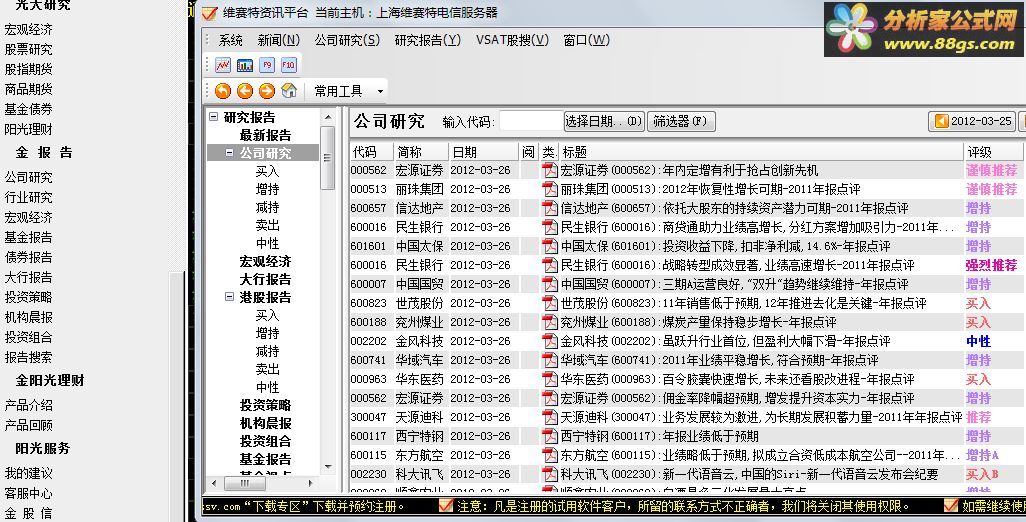1026x522 pixels.
Task: Click the 筛选器(F) button
Action: 681,121
